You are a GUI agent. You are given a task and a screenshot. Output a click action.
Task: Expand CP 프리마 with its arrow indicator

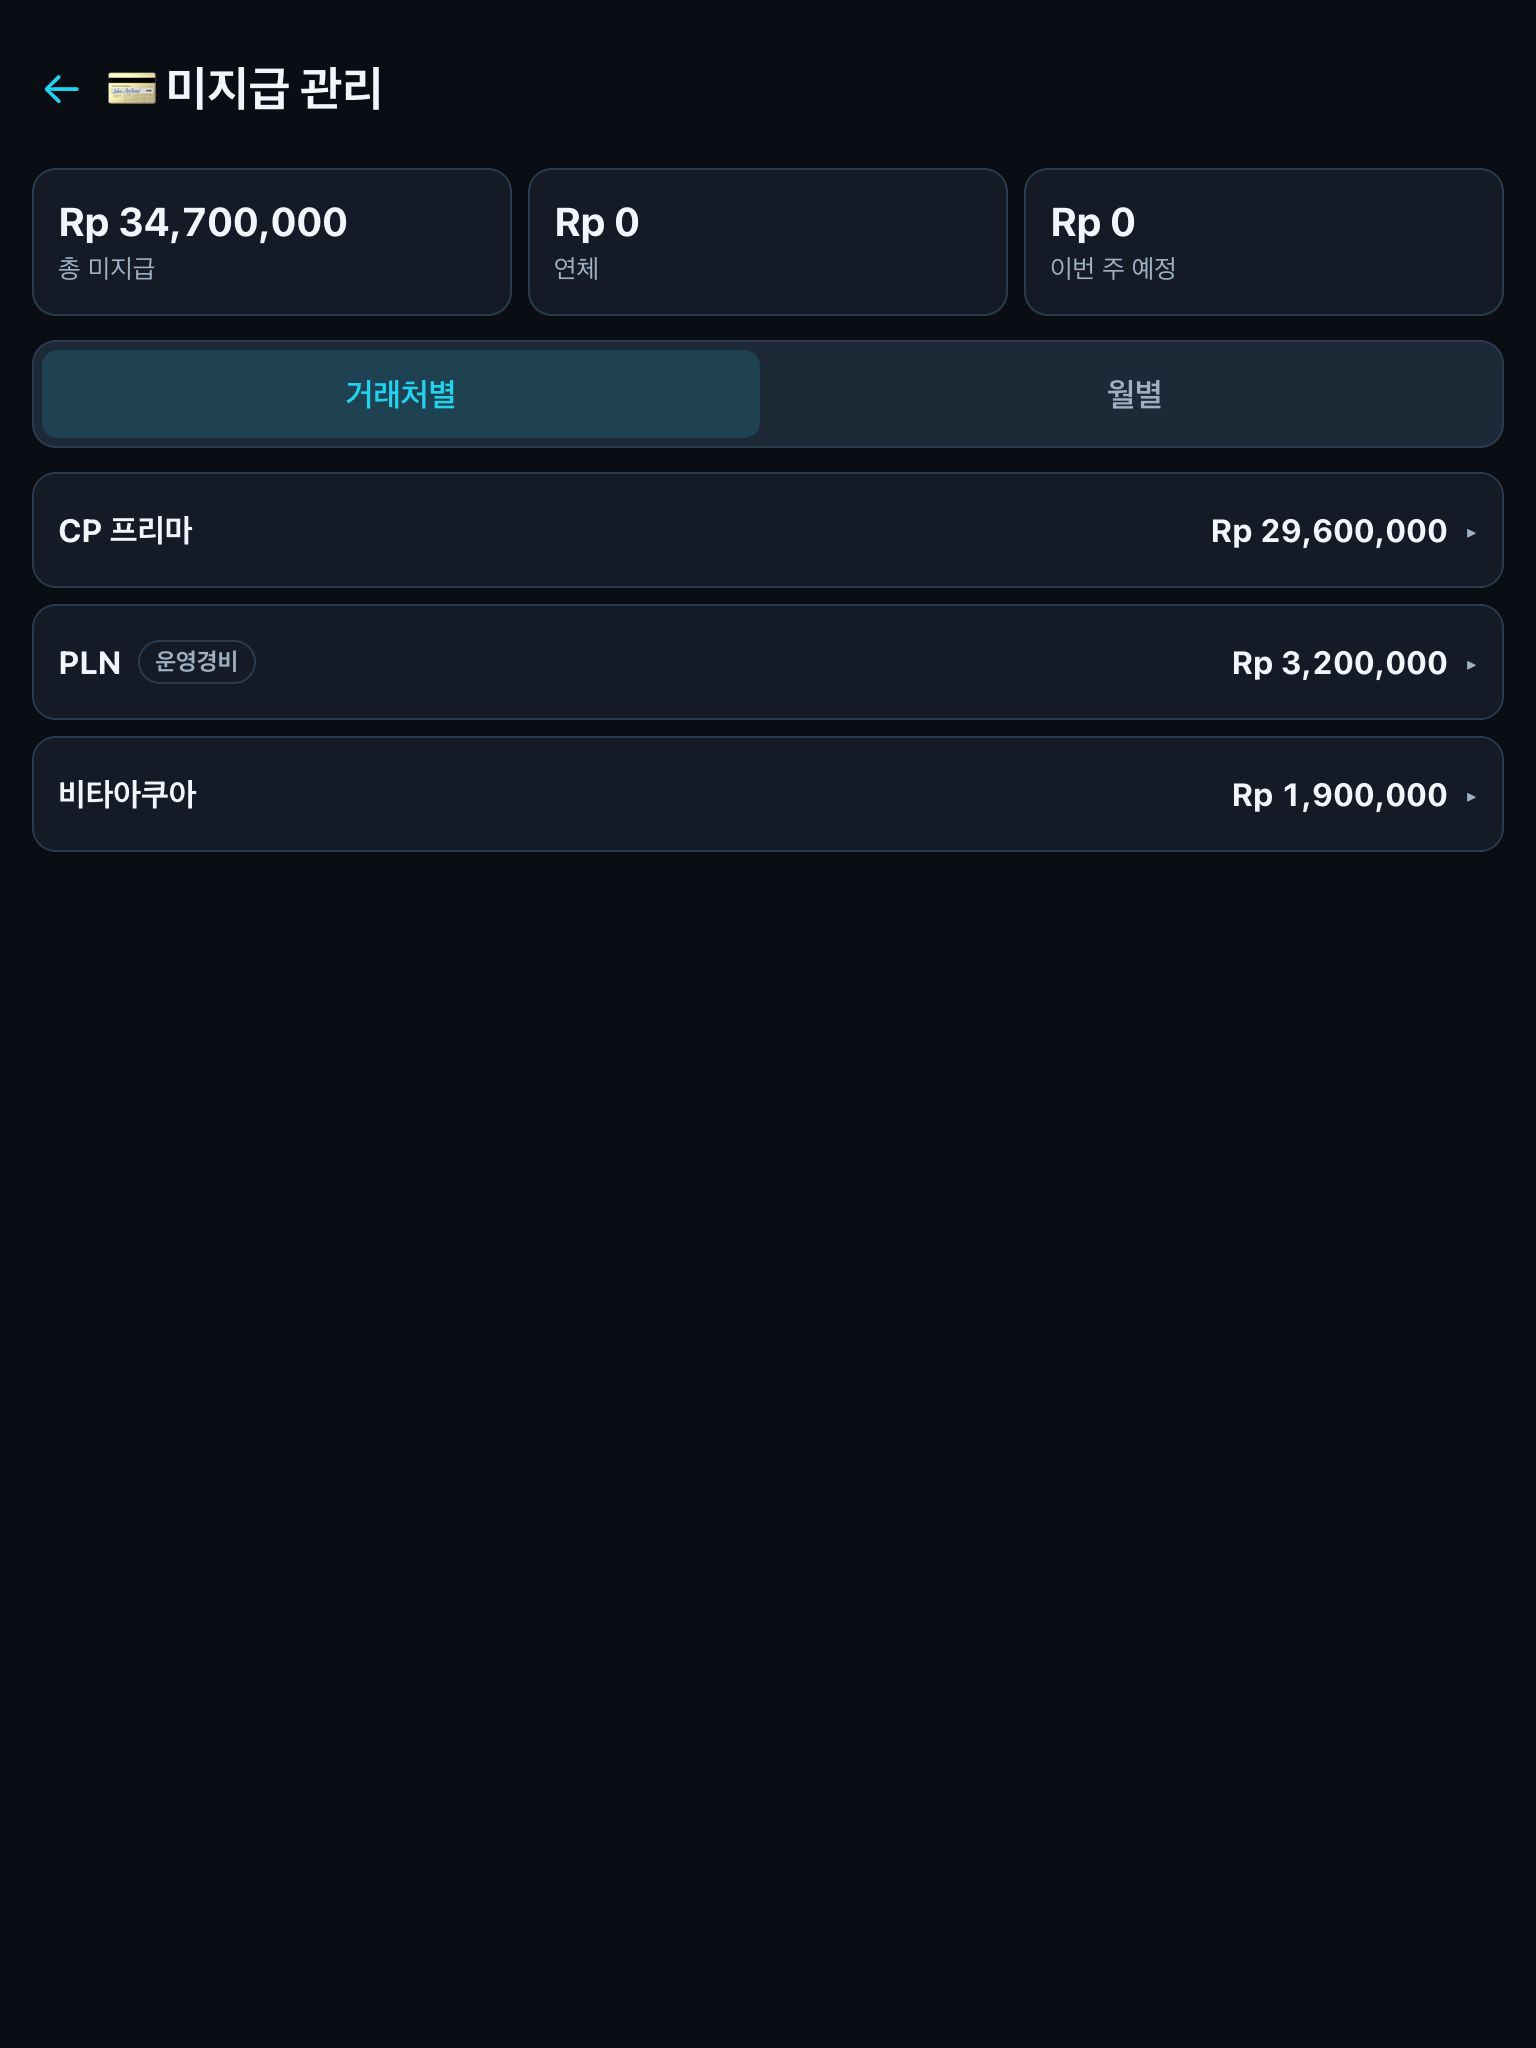[1471, 532]
